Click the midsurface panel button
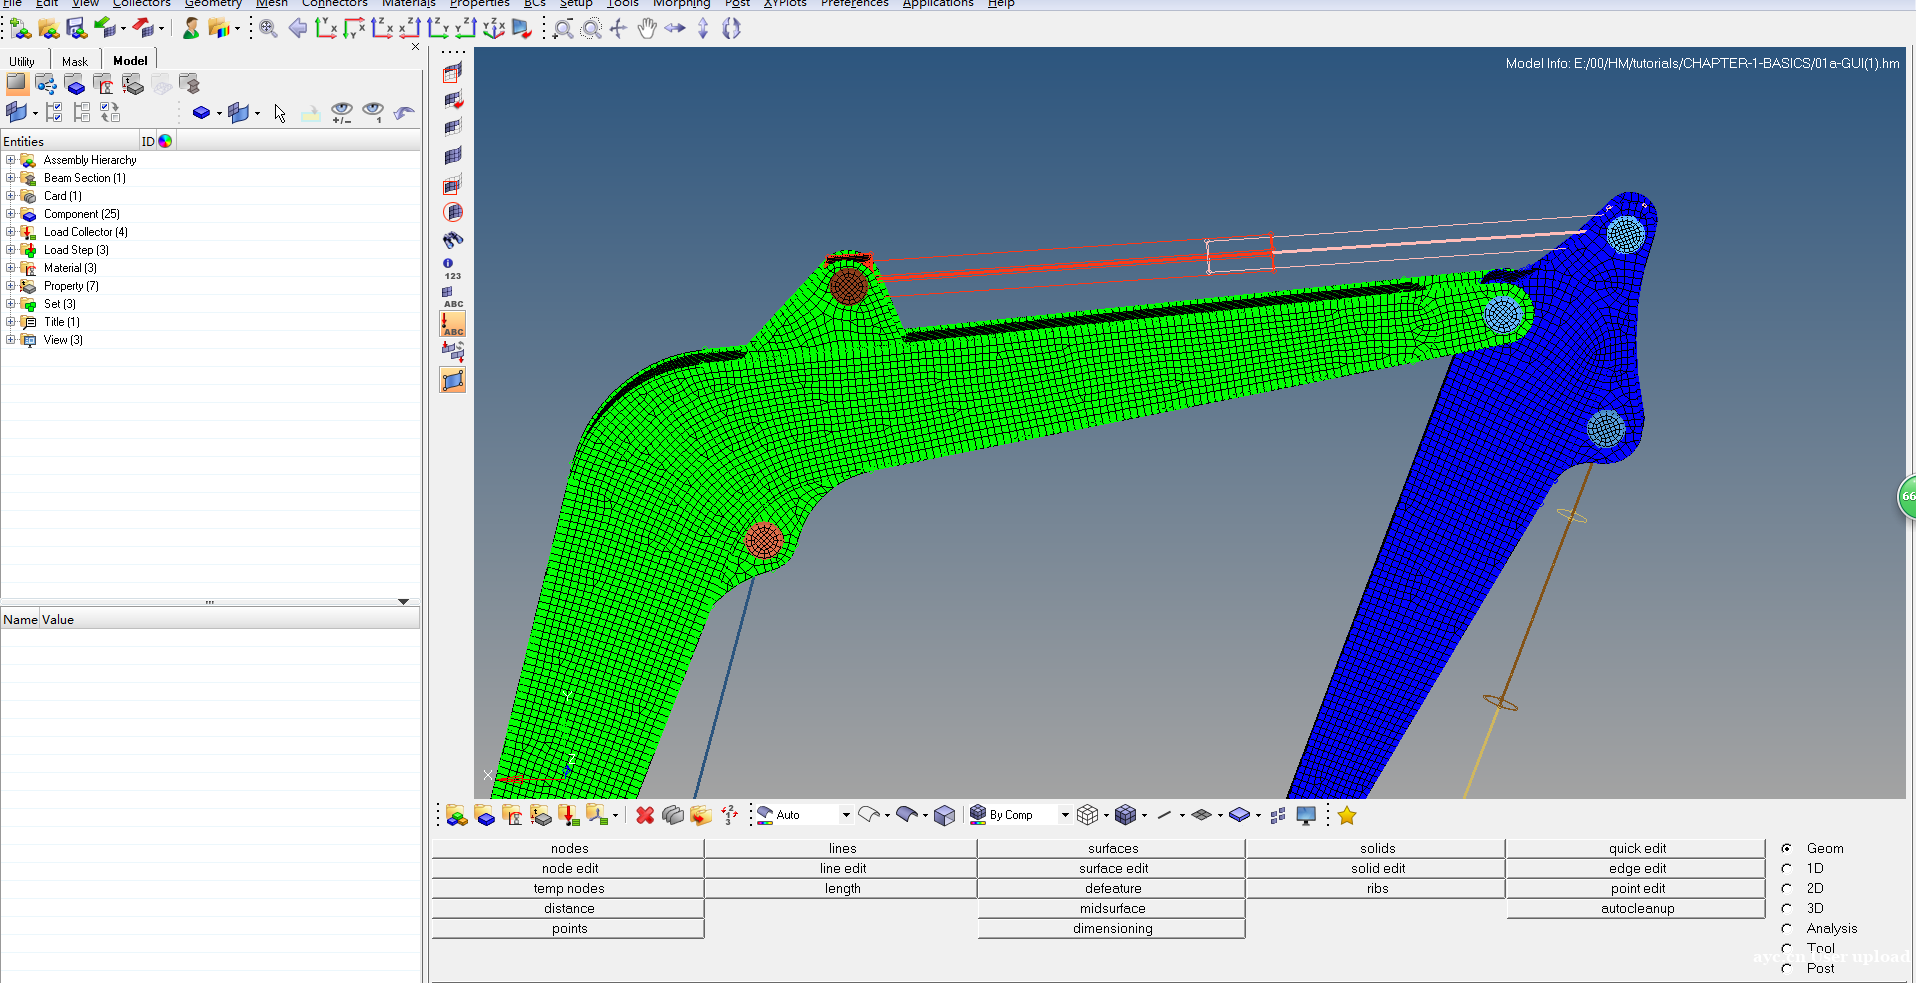1916x983 pixels. click(x=1112, y=908)
